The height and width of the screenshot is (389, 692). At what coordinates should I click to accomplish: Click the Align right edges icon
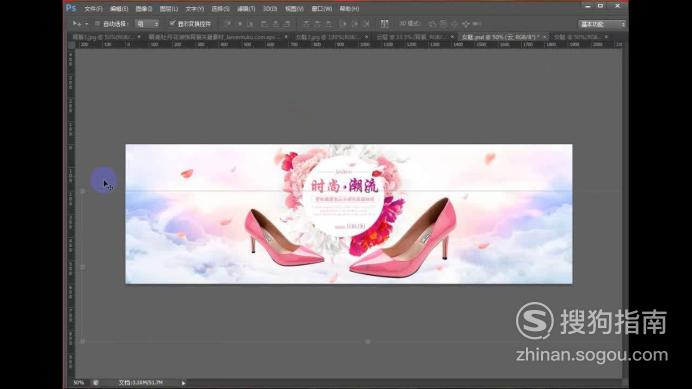click(x=287, y=24)
